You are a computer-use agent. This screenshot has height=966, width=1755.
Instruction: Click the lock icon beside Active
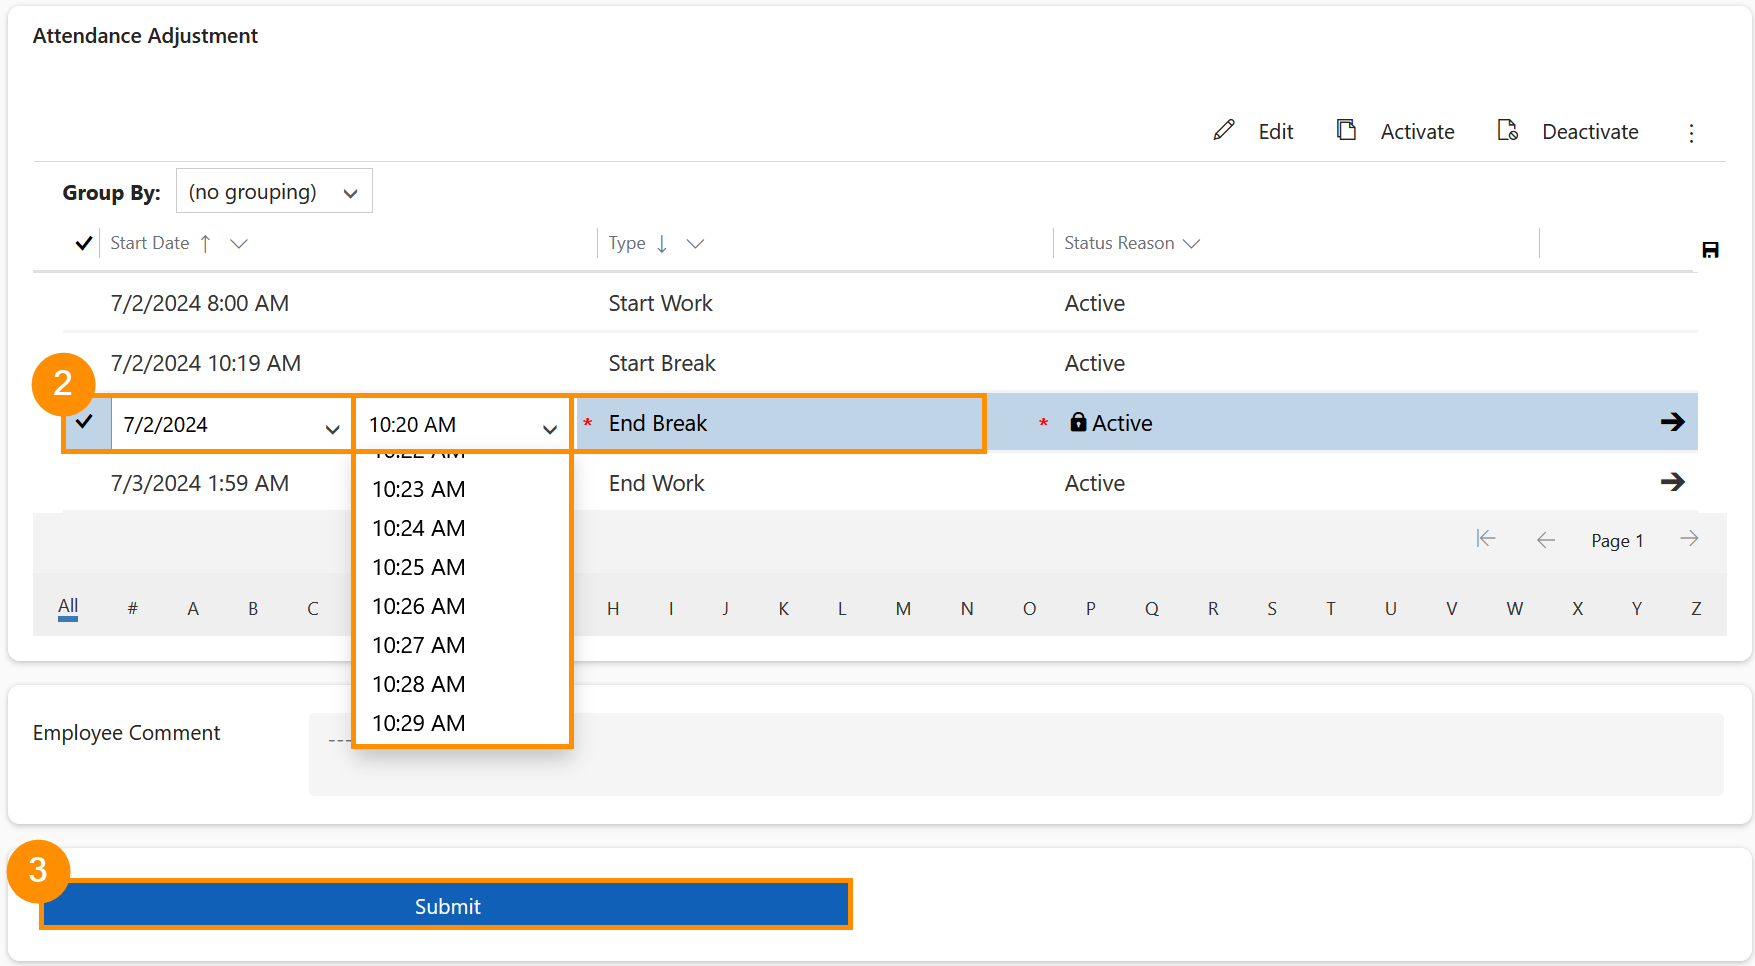point(1078,422)
